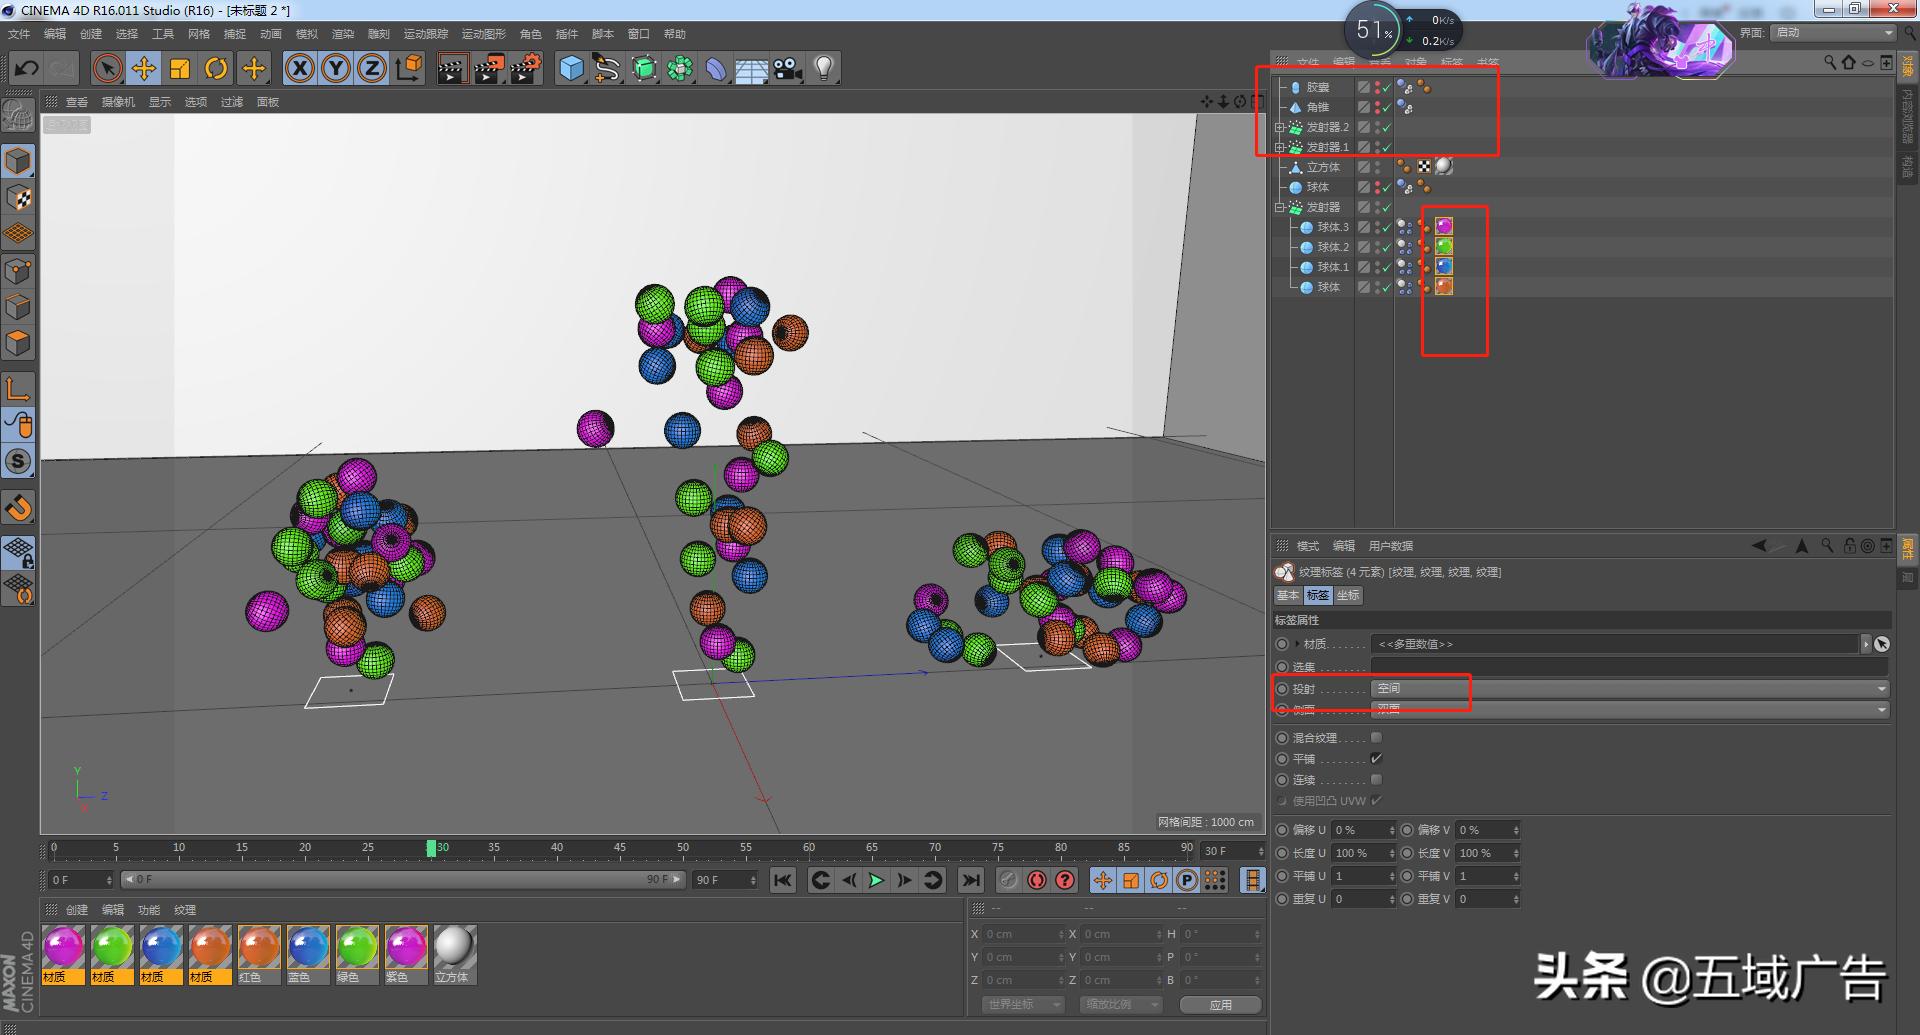The height and width of the screenshot is (1035, 1920).
Task: Enable the 连续 checkbox
Action: point(1376,780)
